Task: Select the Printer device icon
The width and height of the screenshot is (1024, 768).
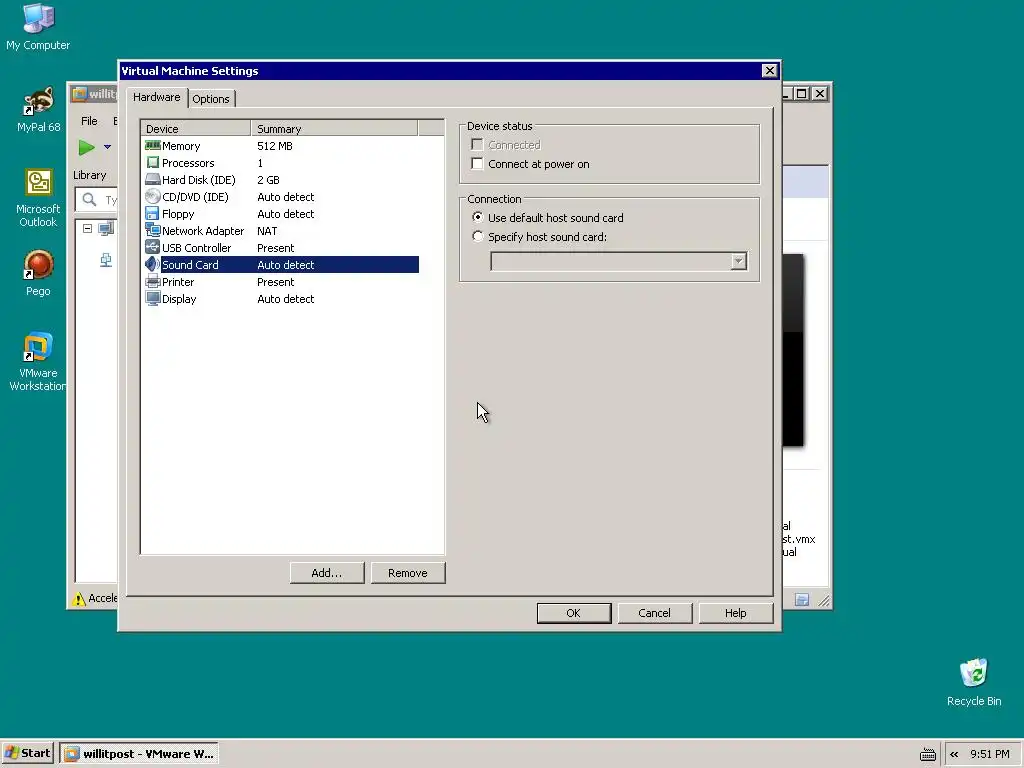Action: click(x=153, y=281)
